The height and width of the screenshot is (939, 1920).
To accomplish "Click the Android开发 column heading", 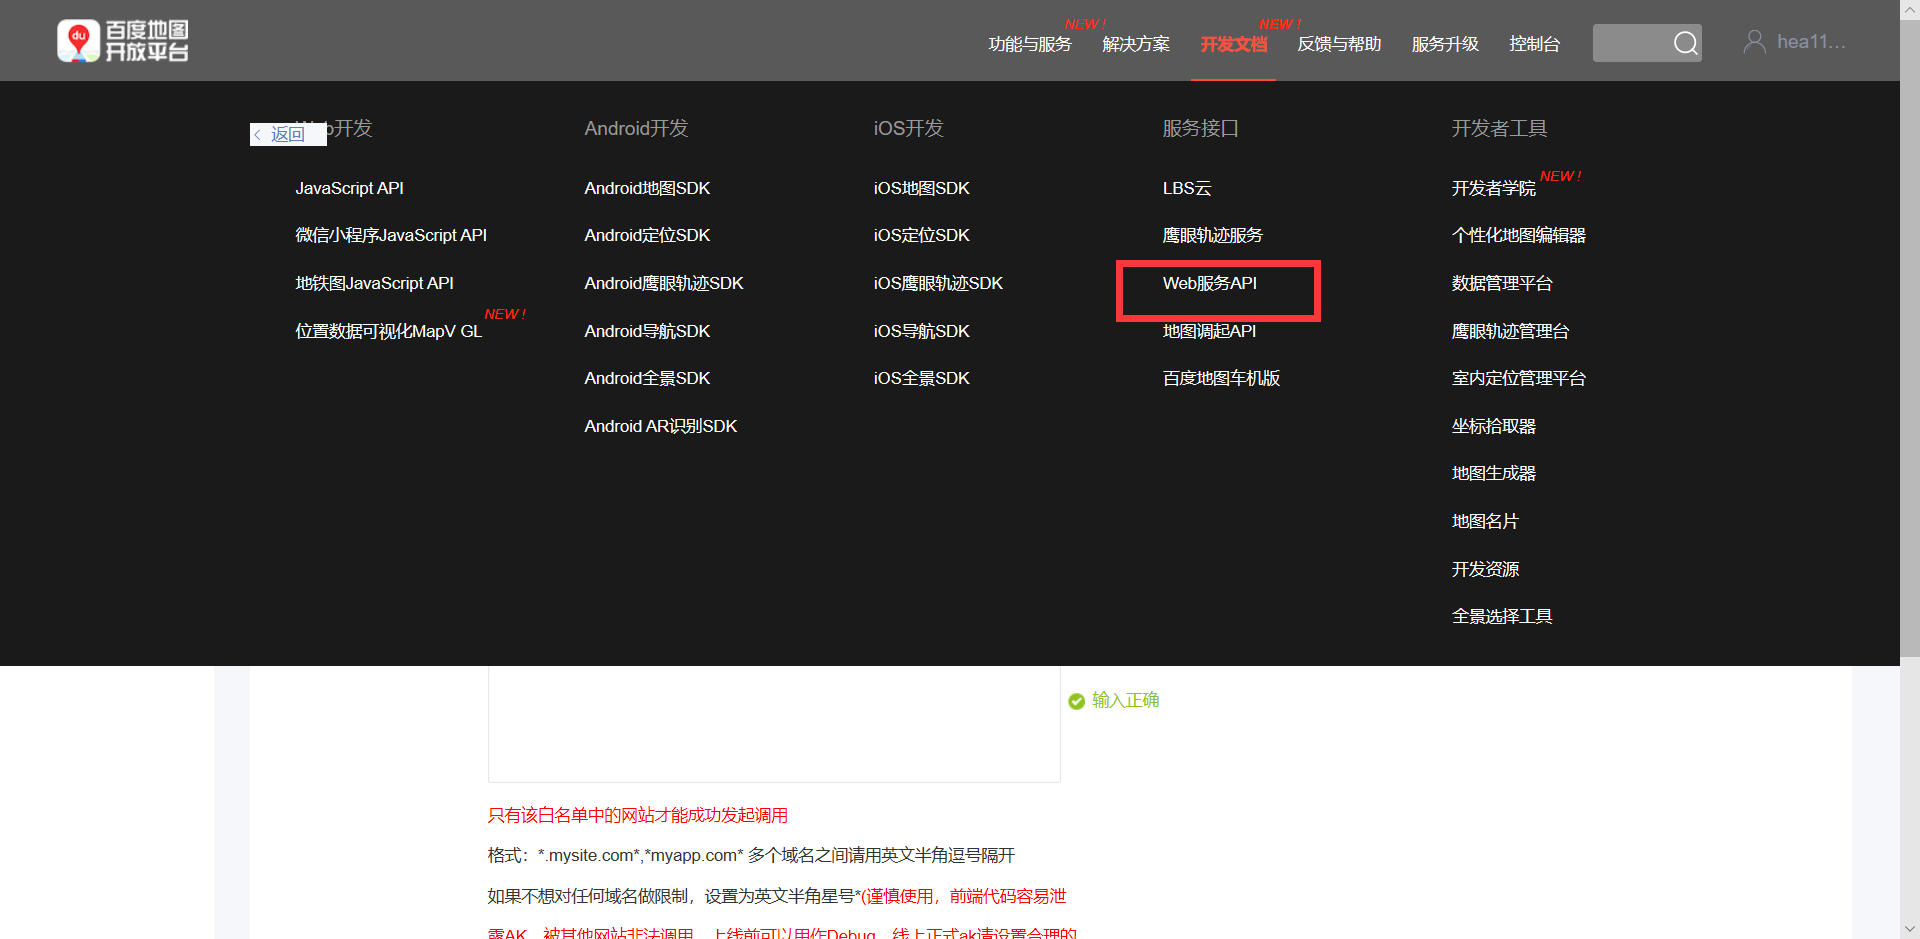I will pyautogui.click(x=636, y=128).
